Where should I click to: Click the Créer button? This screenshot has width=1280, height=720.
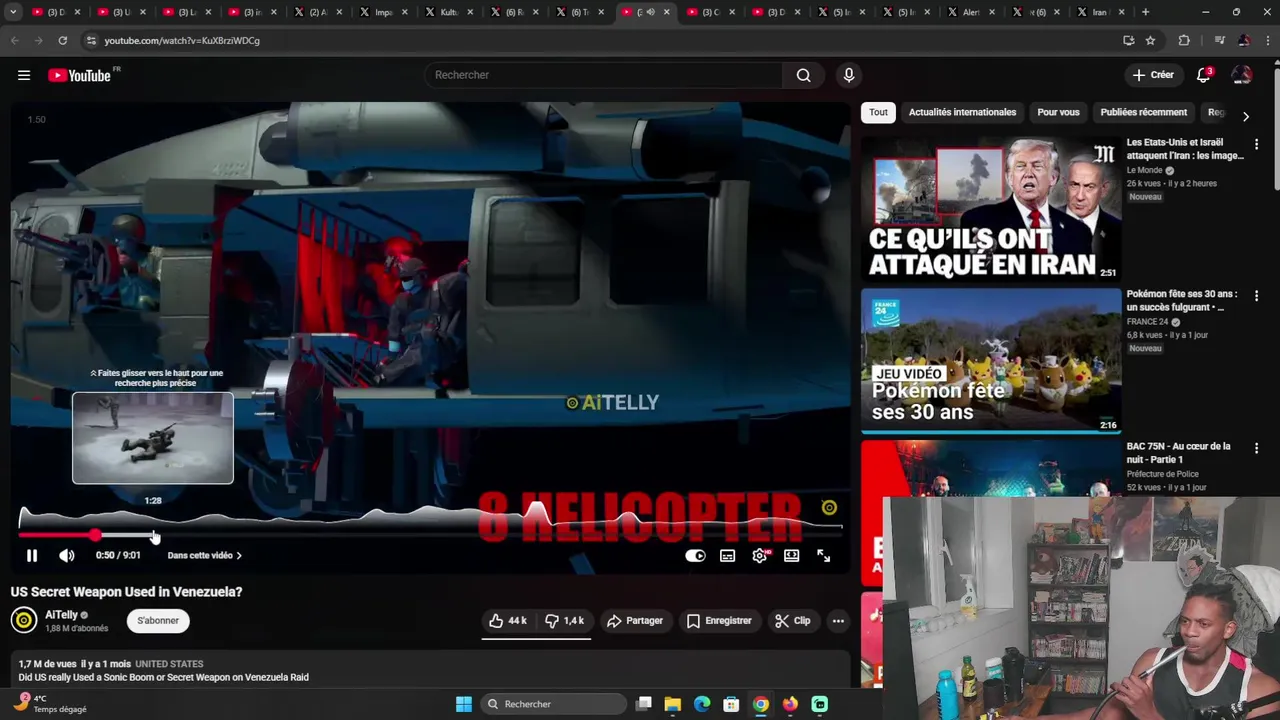click(1153, 75)
